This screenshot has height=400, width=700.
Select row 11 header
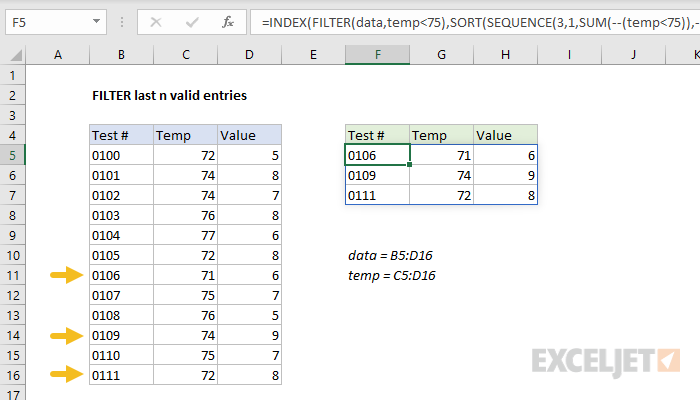click(x=12, y=275)
